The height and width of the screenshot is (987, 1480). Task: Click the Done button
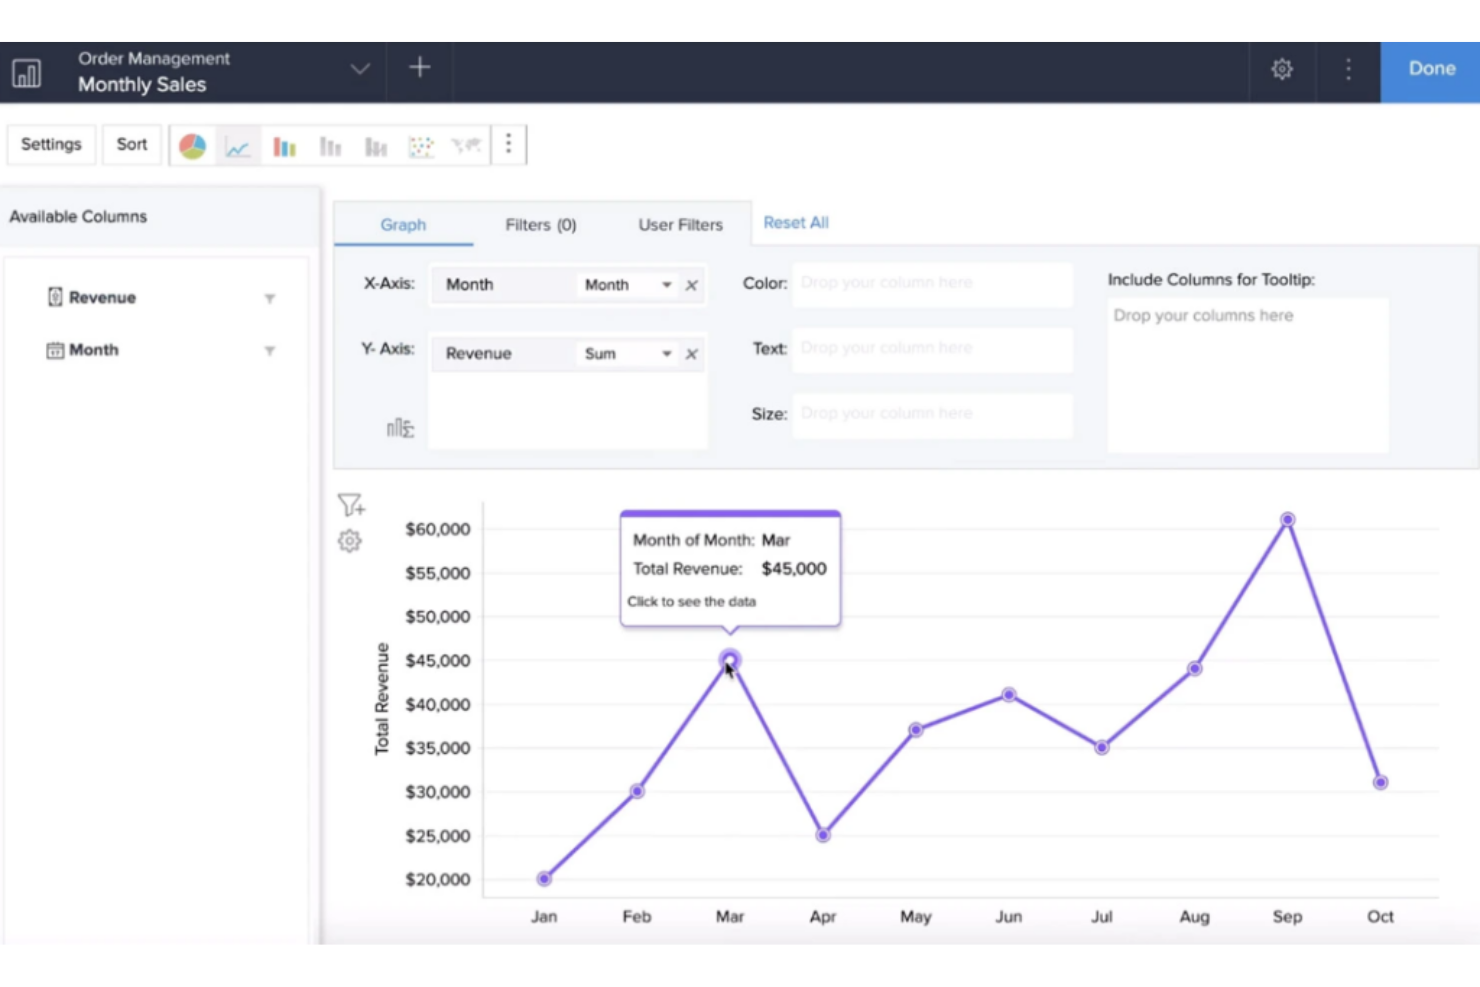(x=1431, y=69)
